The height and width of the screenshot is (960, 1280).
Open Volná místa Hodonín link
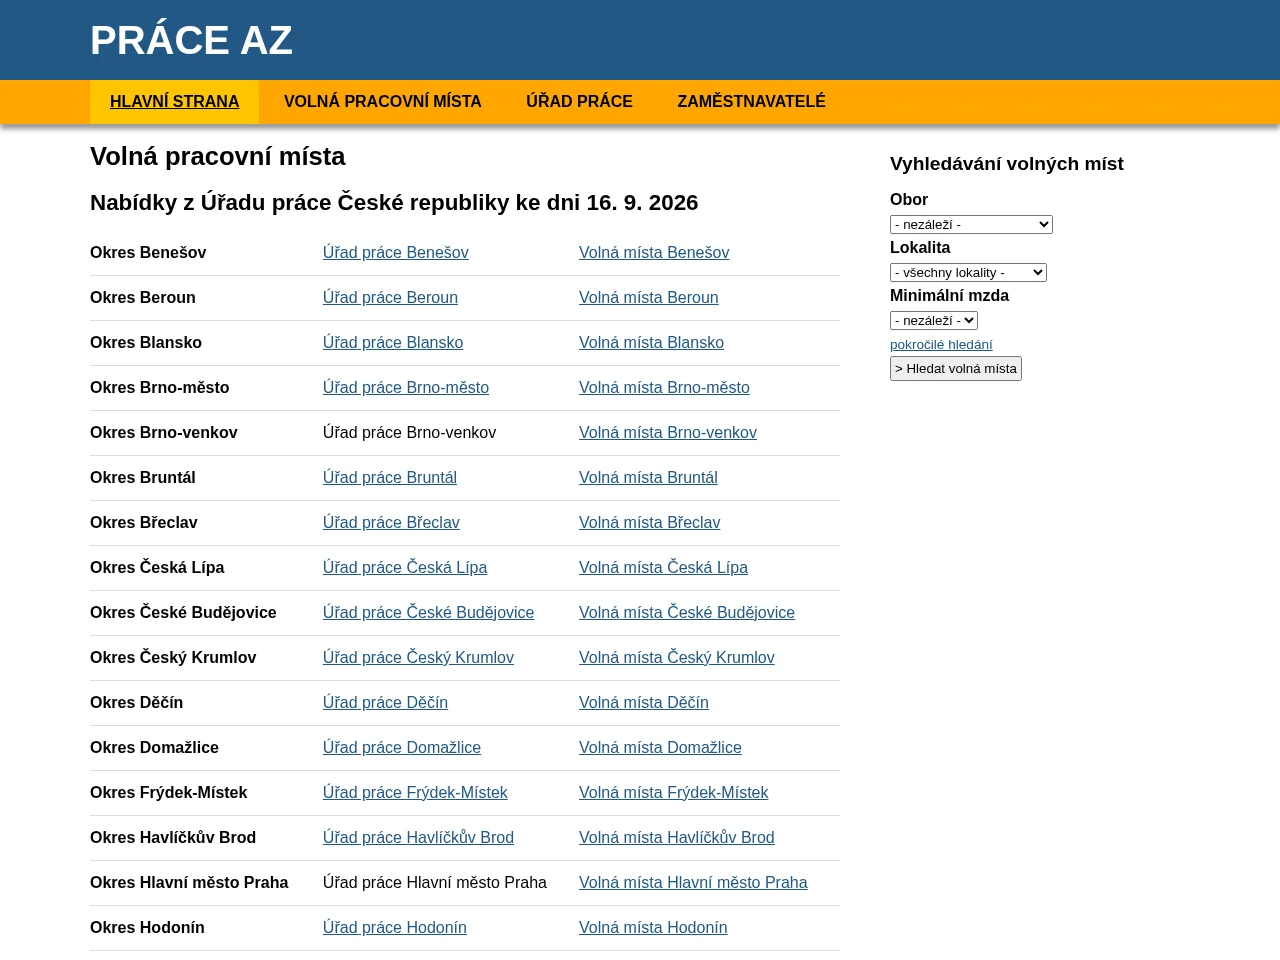click(653, 928)
